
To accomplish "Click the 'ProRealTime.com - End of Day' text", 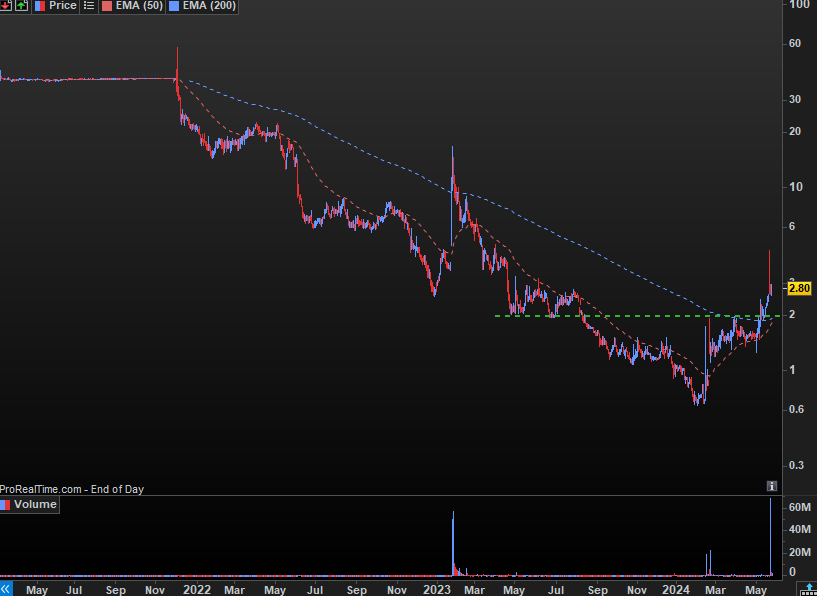I will click(x=71, y=489).
